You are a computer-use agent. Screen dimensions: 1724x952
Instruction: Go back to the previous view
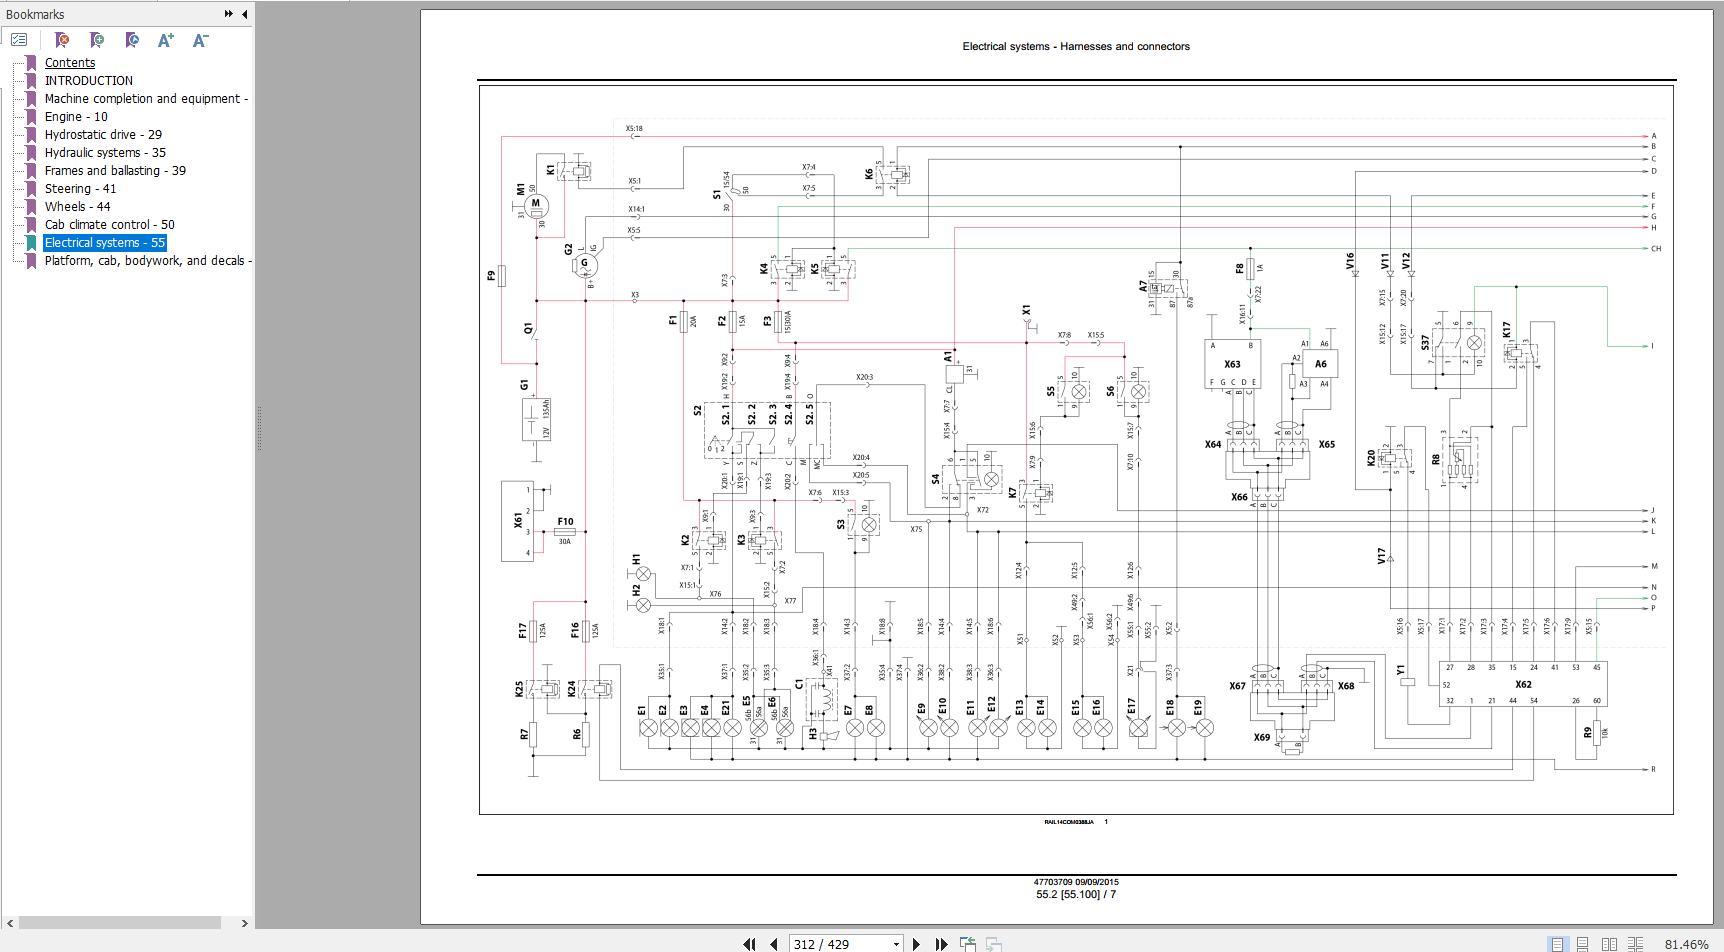[967, 944]
